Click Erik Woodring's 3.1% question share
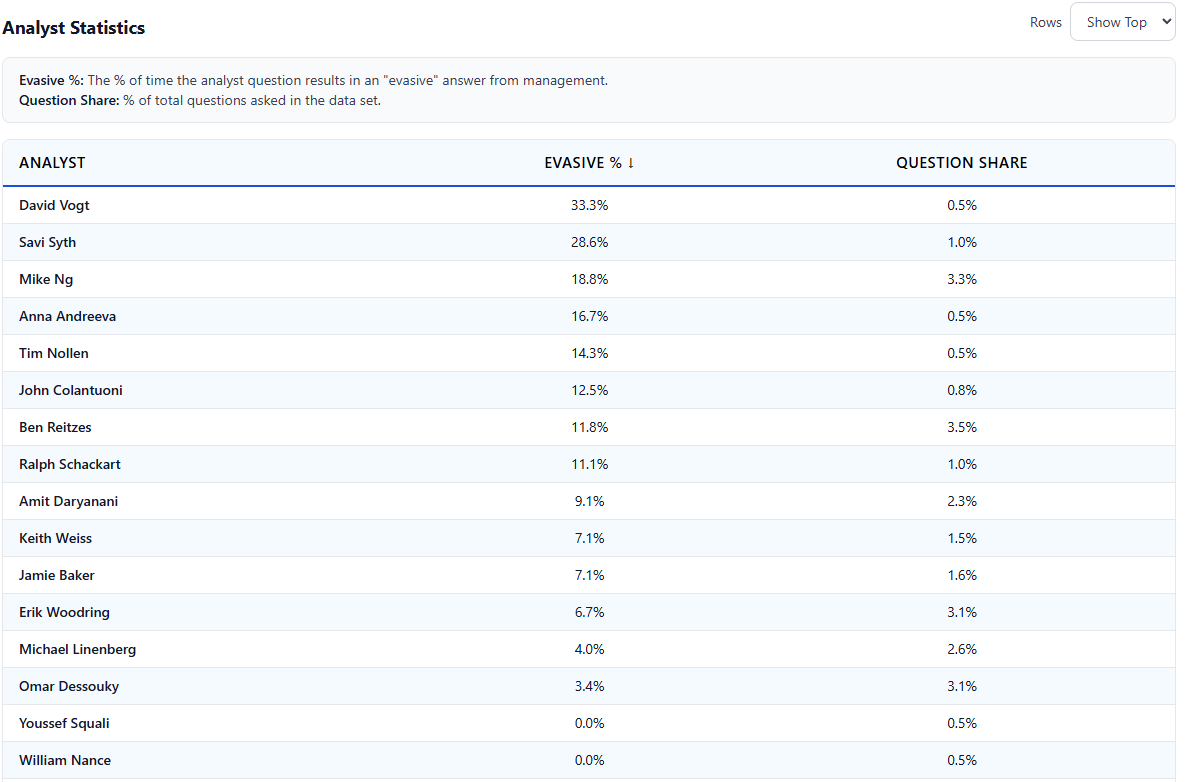 962,613
